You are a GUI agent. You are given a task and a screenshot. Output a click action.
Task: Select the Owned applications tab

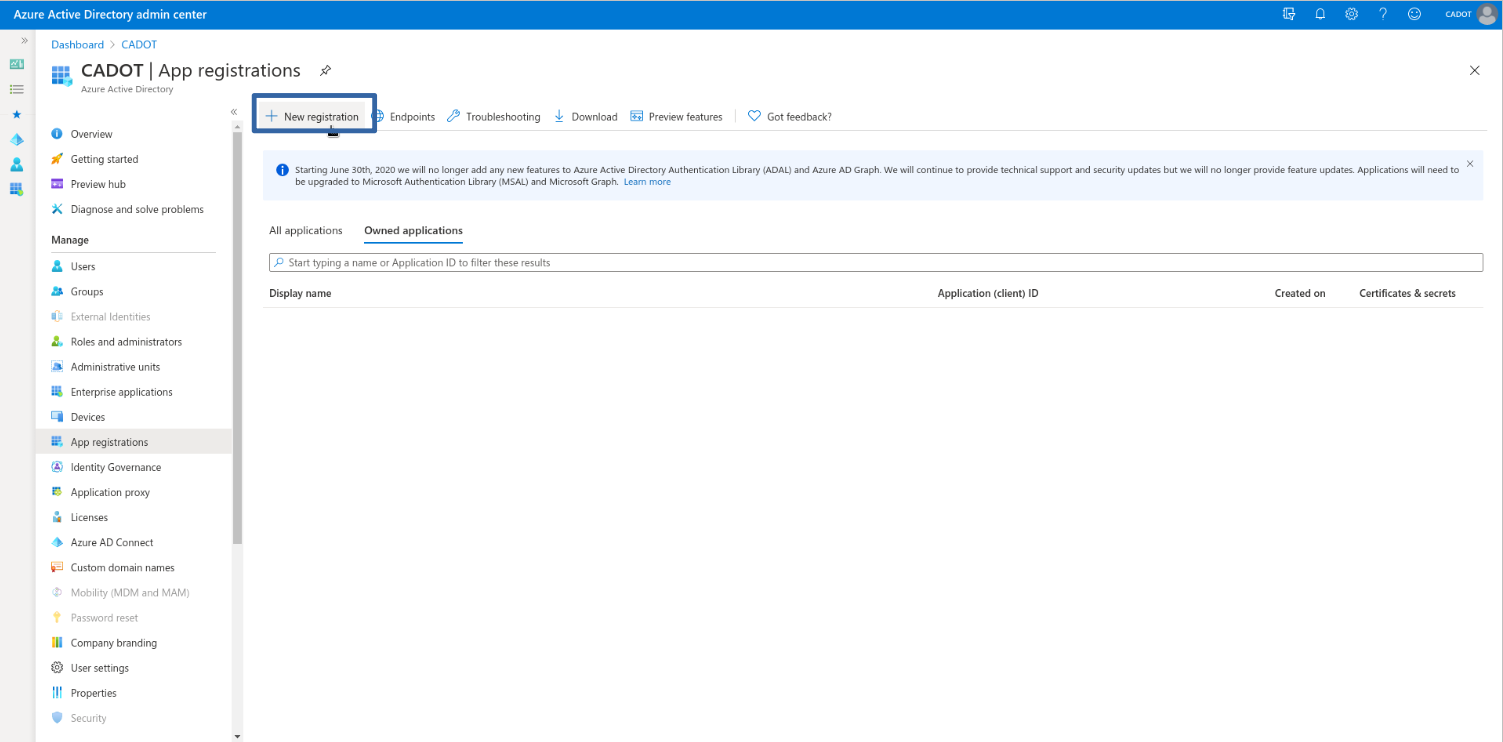[x=413, y=230]
